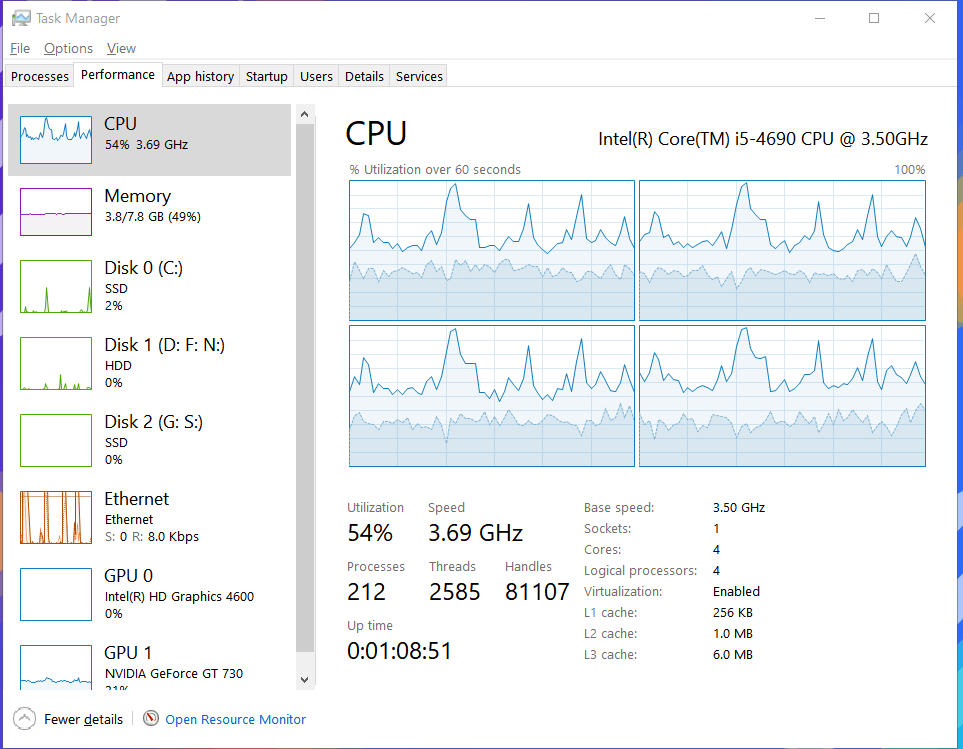Click 'NVIDIA GeForce GT 730' text
The height and width of the screenshot is (749, 963).
[174, 673]
